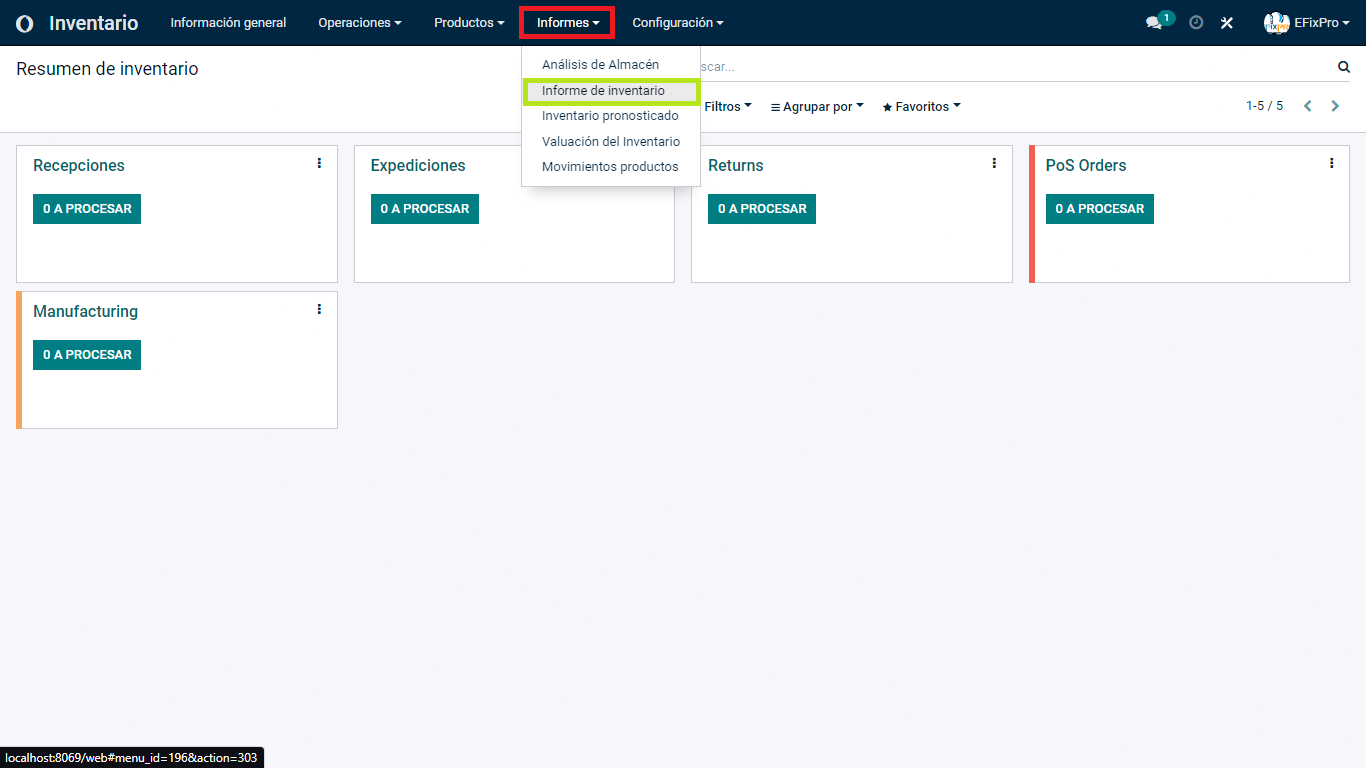Image resolution: width=1366 pixels, height=768 pixels.
Task: Select Informe de inventario menu item
Action: 603,91
